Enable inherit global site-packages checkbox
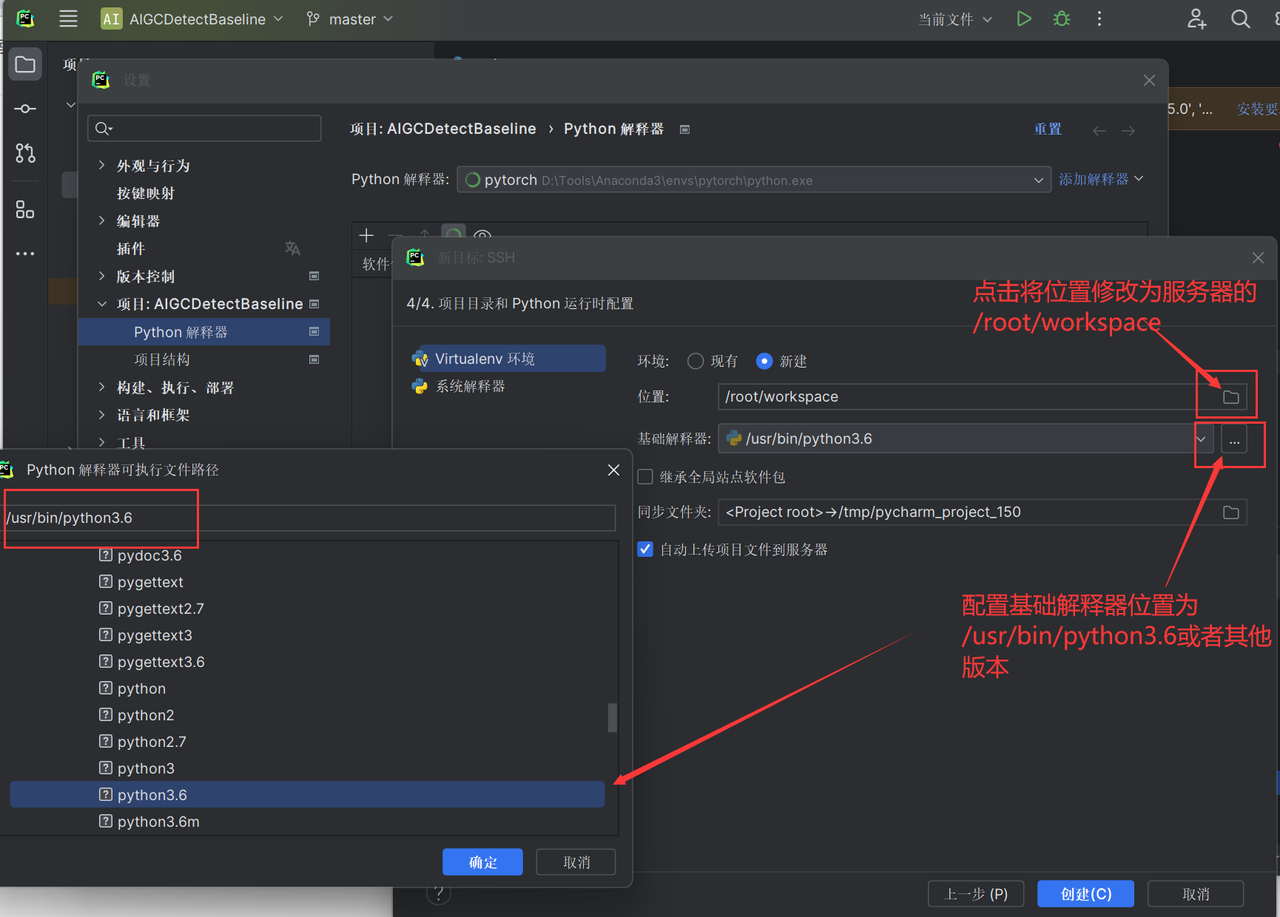1280x917 pixels. point(646,477)
